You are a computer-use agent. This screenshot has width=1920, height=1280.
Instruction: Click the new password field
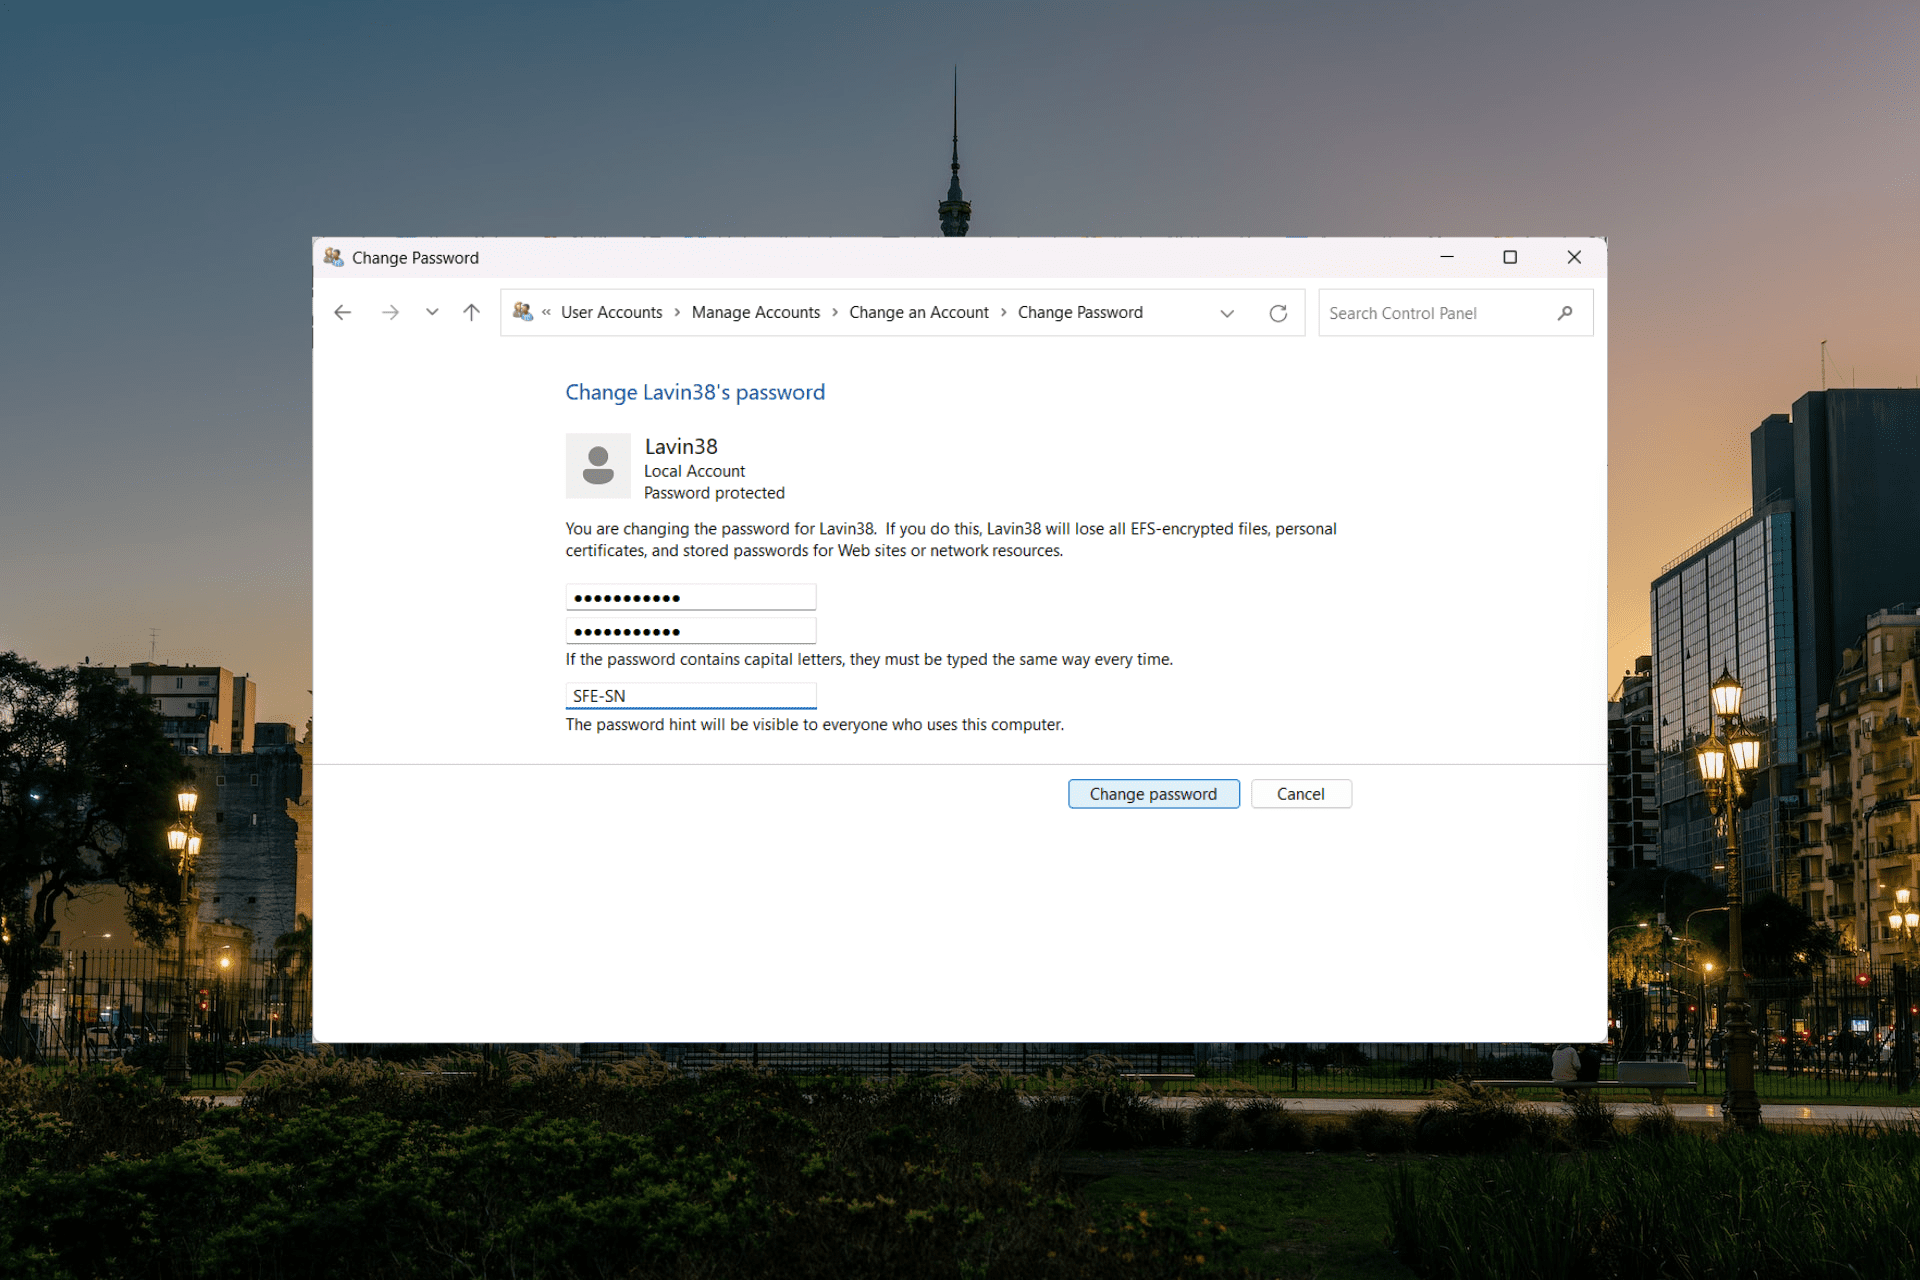(x=691, y=597)
